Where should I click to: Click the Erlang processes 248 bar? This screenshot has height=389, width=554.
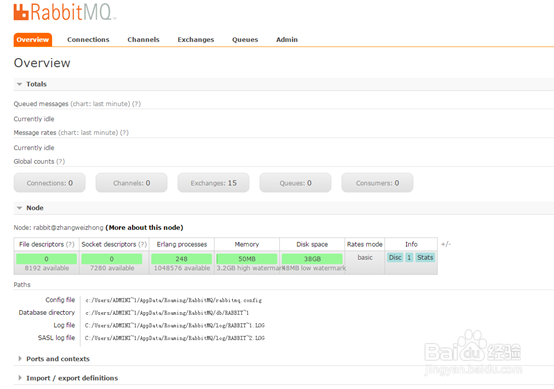(x=182, y=259)
